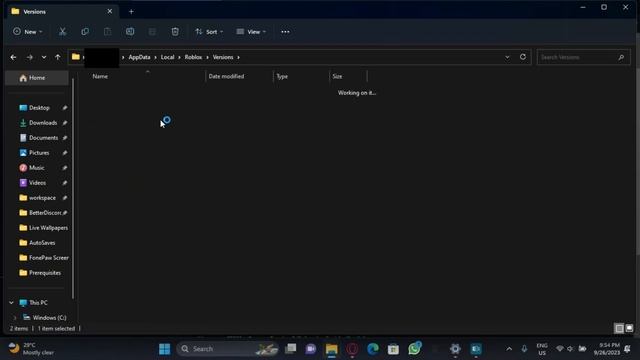Open Downloads in navigation pane
The width and height of the screenshot is (640, 360).
(43, 123)
